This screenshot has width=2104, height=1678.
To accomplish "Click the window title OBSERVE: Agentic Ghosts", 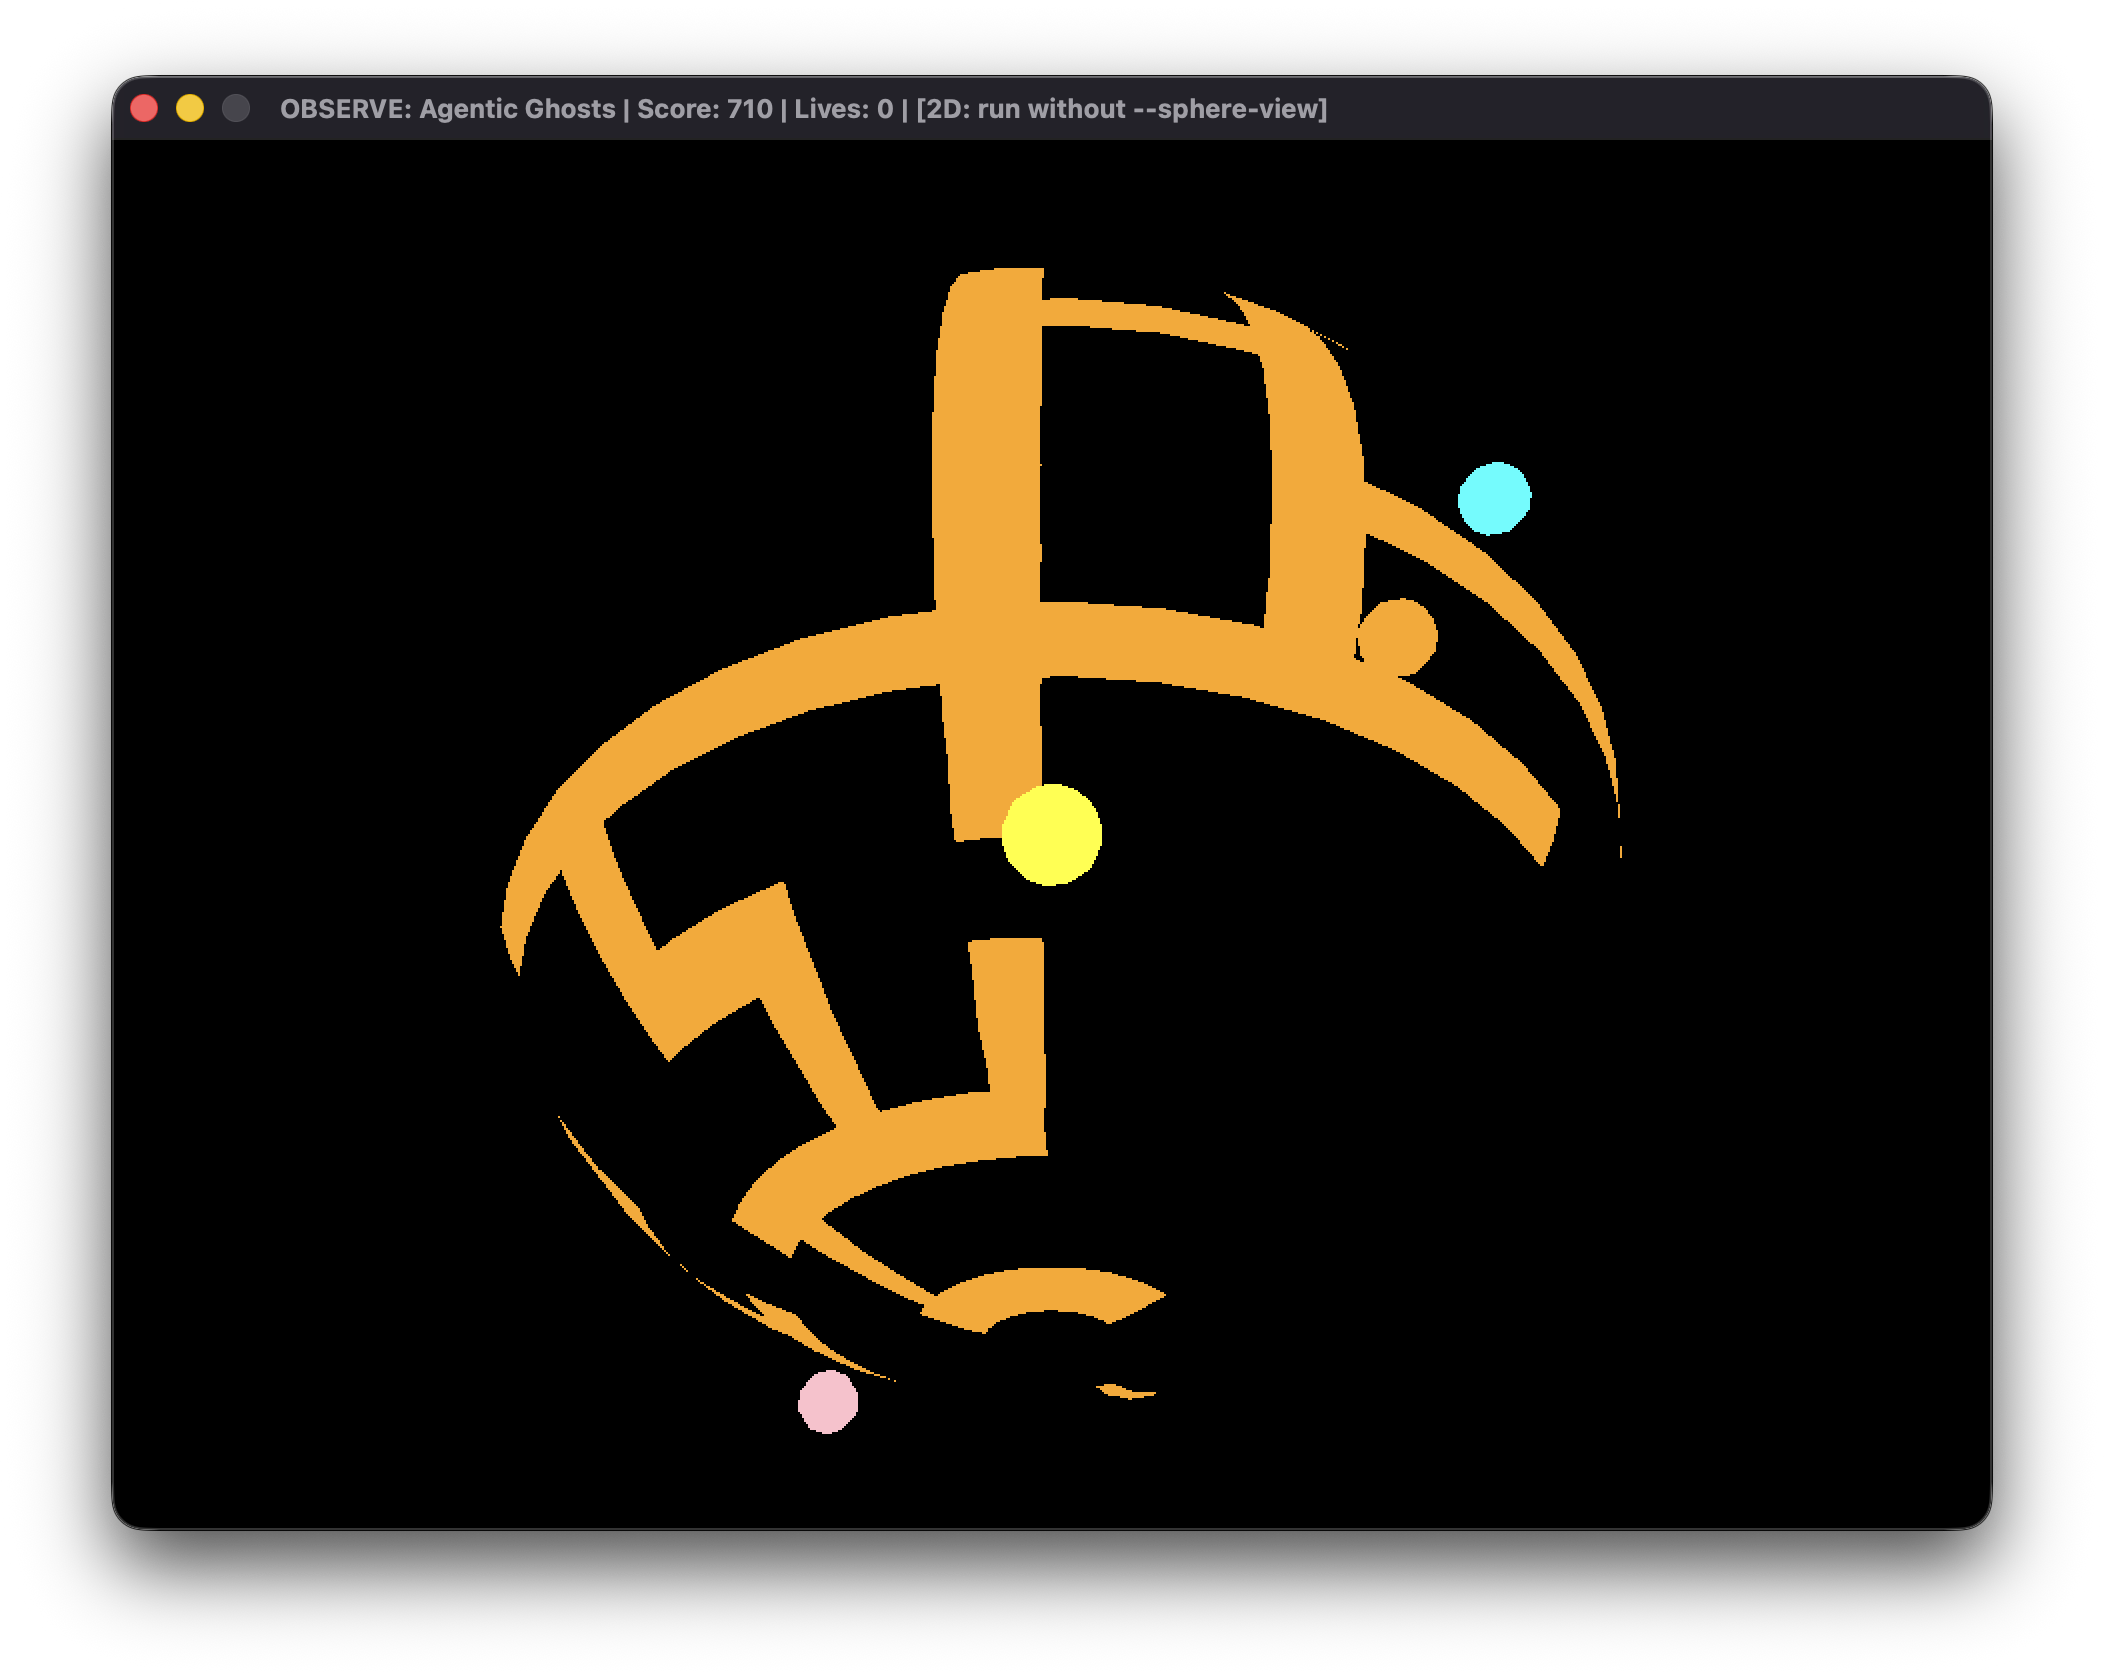I will [447, 109].
